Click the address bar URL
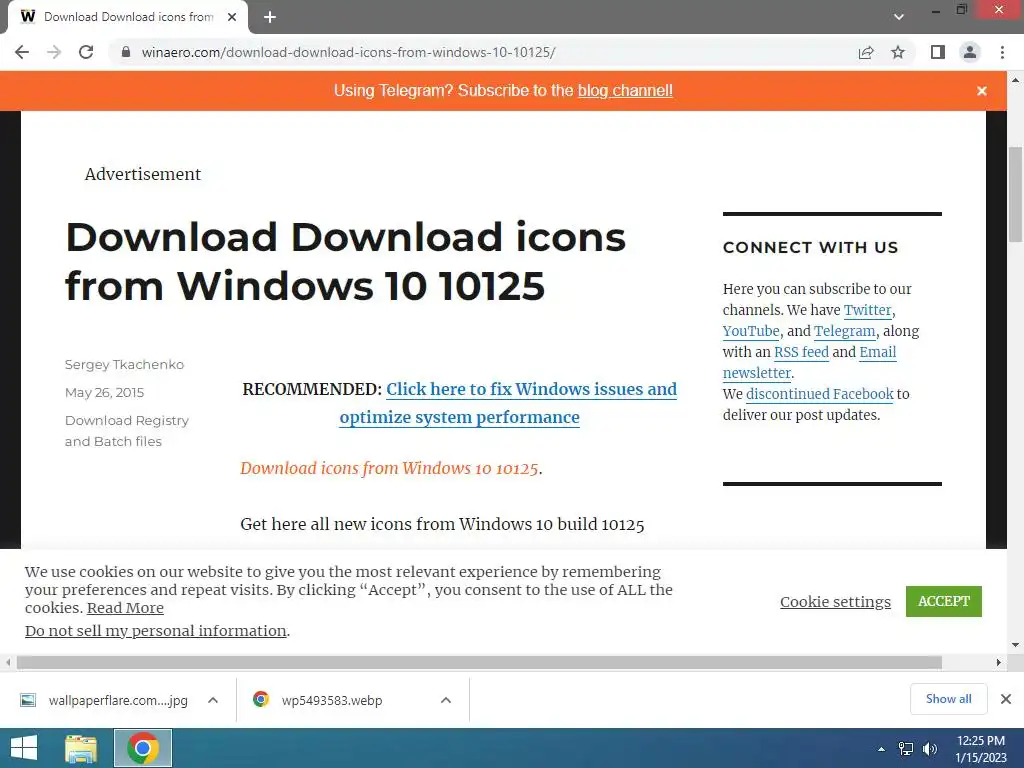Image resolution: width=1024 pixels, height=768 pixels. [349, 52]
